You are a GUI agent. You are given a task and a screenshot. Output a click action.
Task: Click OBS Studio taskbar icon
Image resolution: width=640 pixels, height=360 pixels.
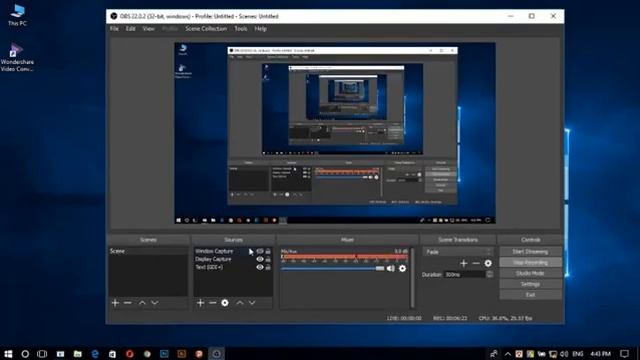216,354
